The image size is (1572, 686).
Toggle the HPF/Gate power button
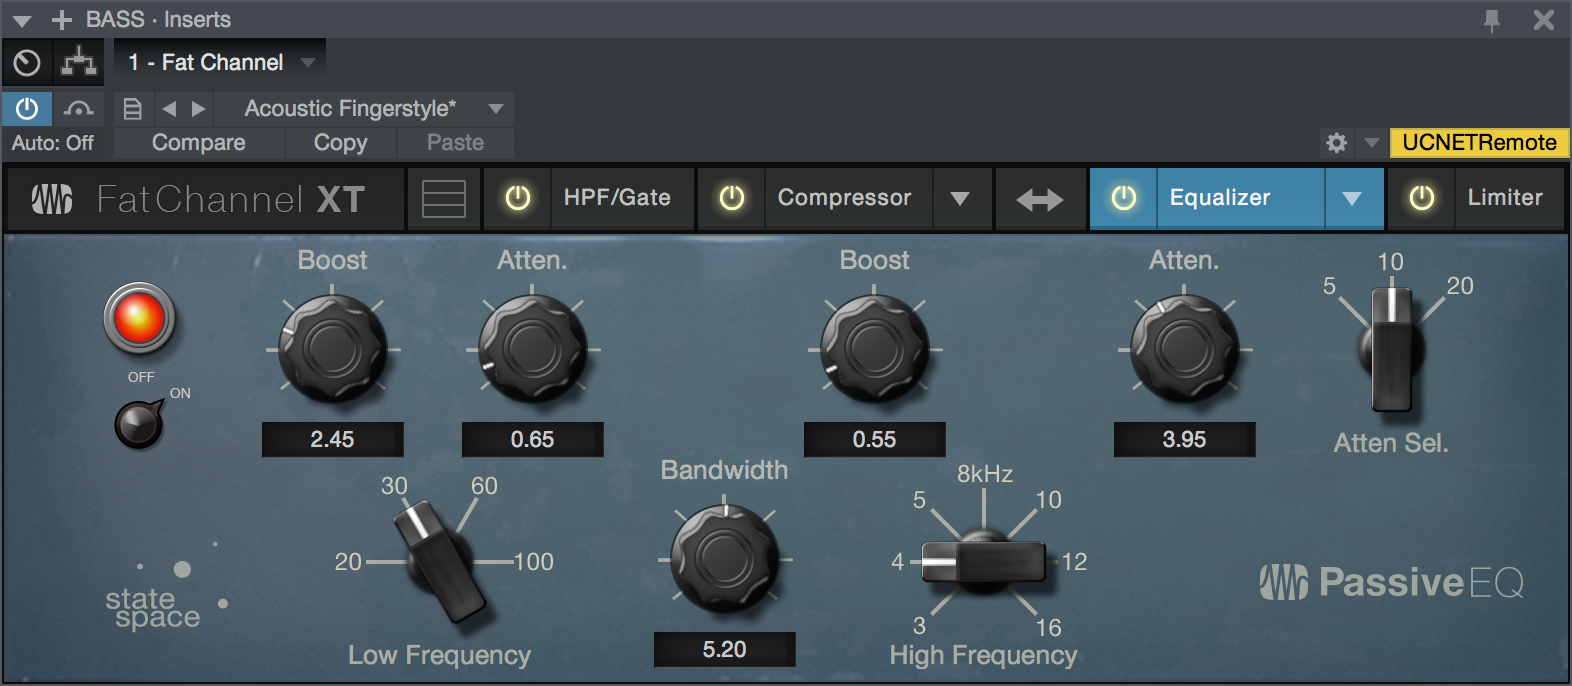518,198
